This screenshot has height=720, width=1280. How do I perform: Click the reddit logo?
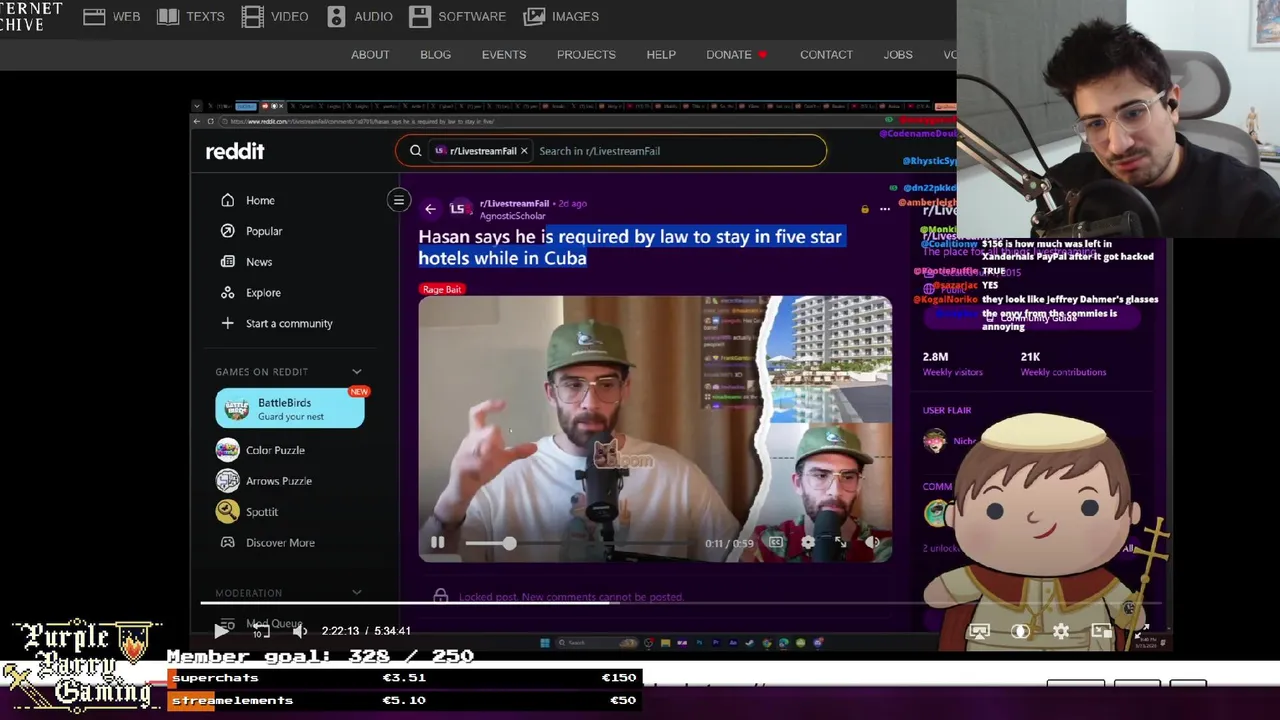tap(235, 151)
